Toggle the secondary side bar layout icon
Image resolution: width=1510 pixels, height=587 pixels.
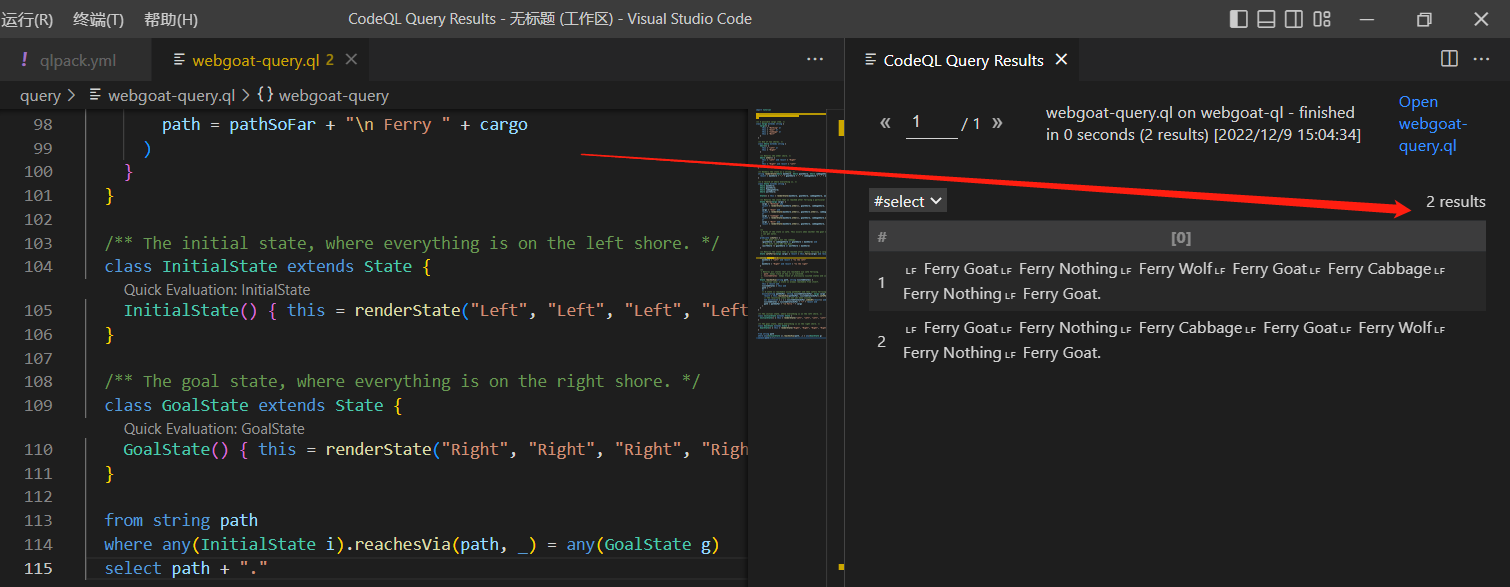coord(1294,19)
